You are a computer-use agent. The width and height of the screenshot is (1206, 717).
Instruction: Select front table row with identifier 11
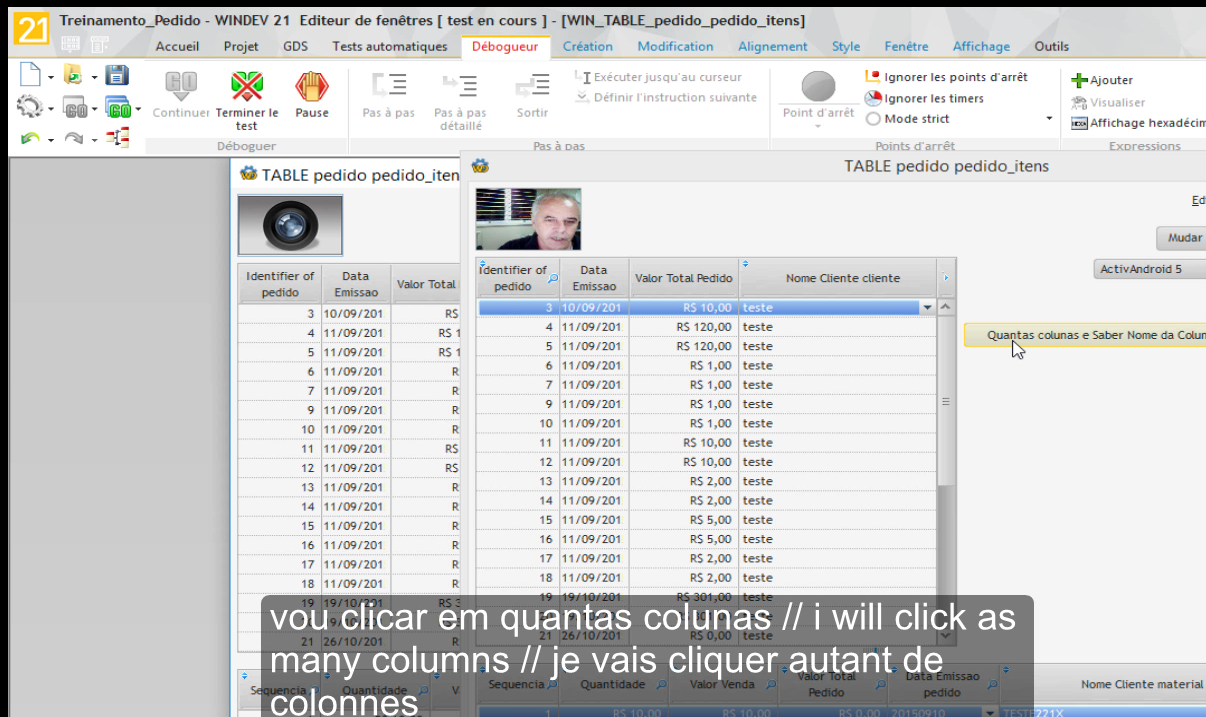click(707, 442)
